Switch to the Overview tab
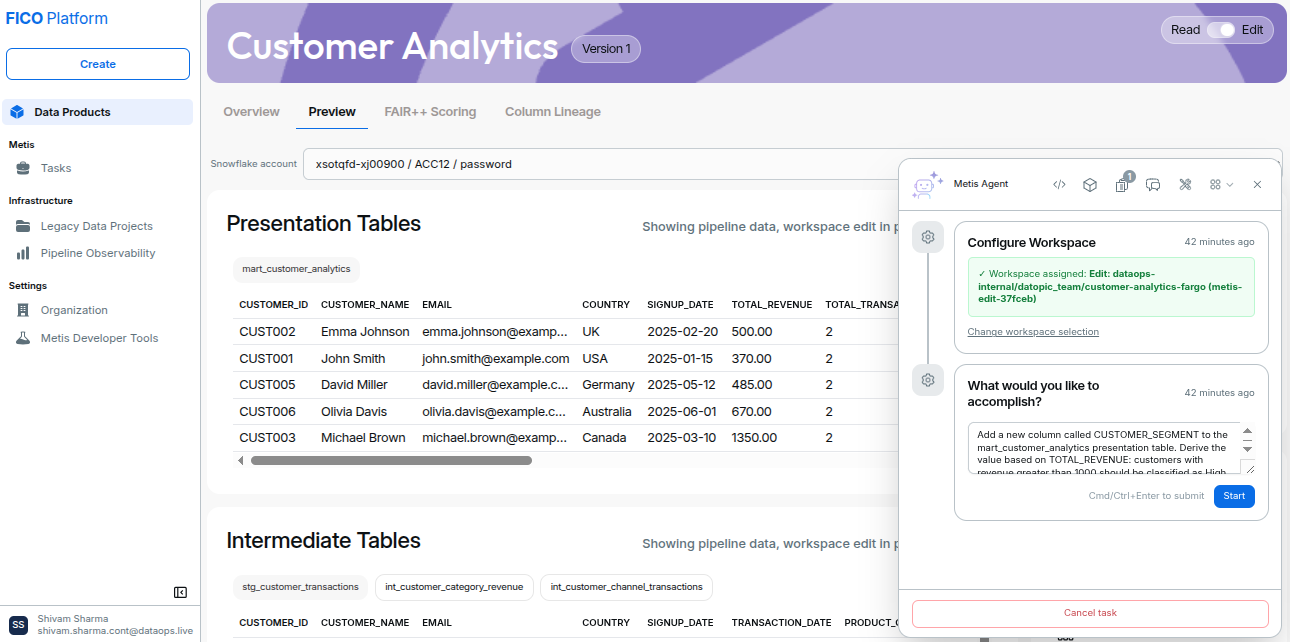The image size is (1290, 642). [251, 112]
